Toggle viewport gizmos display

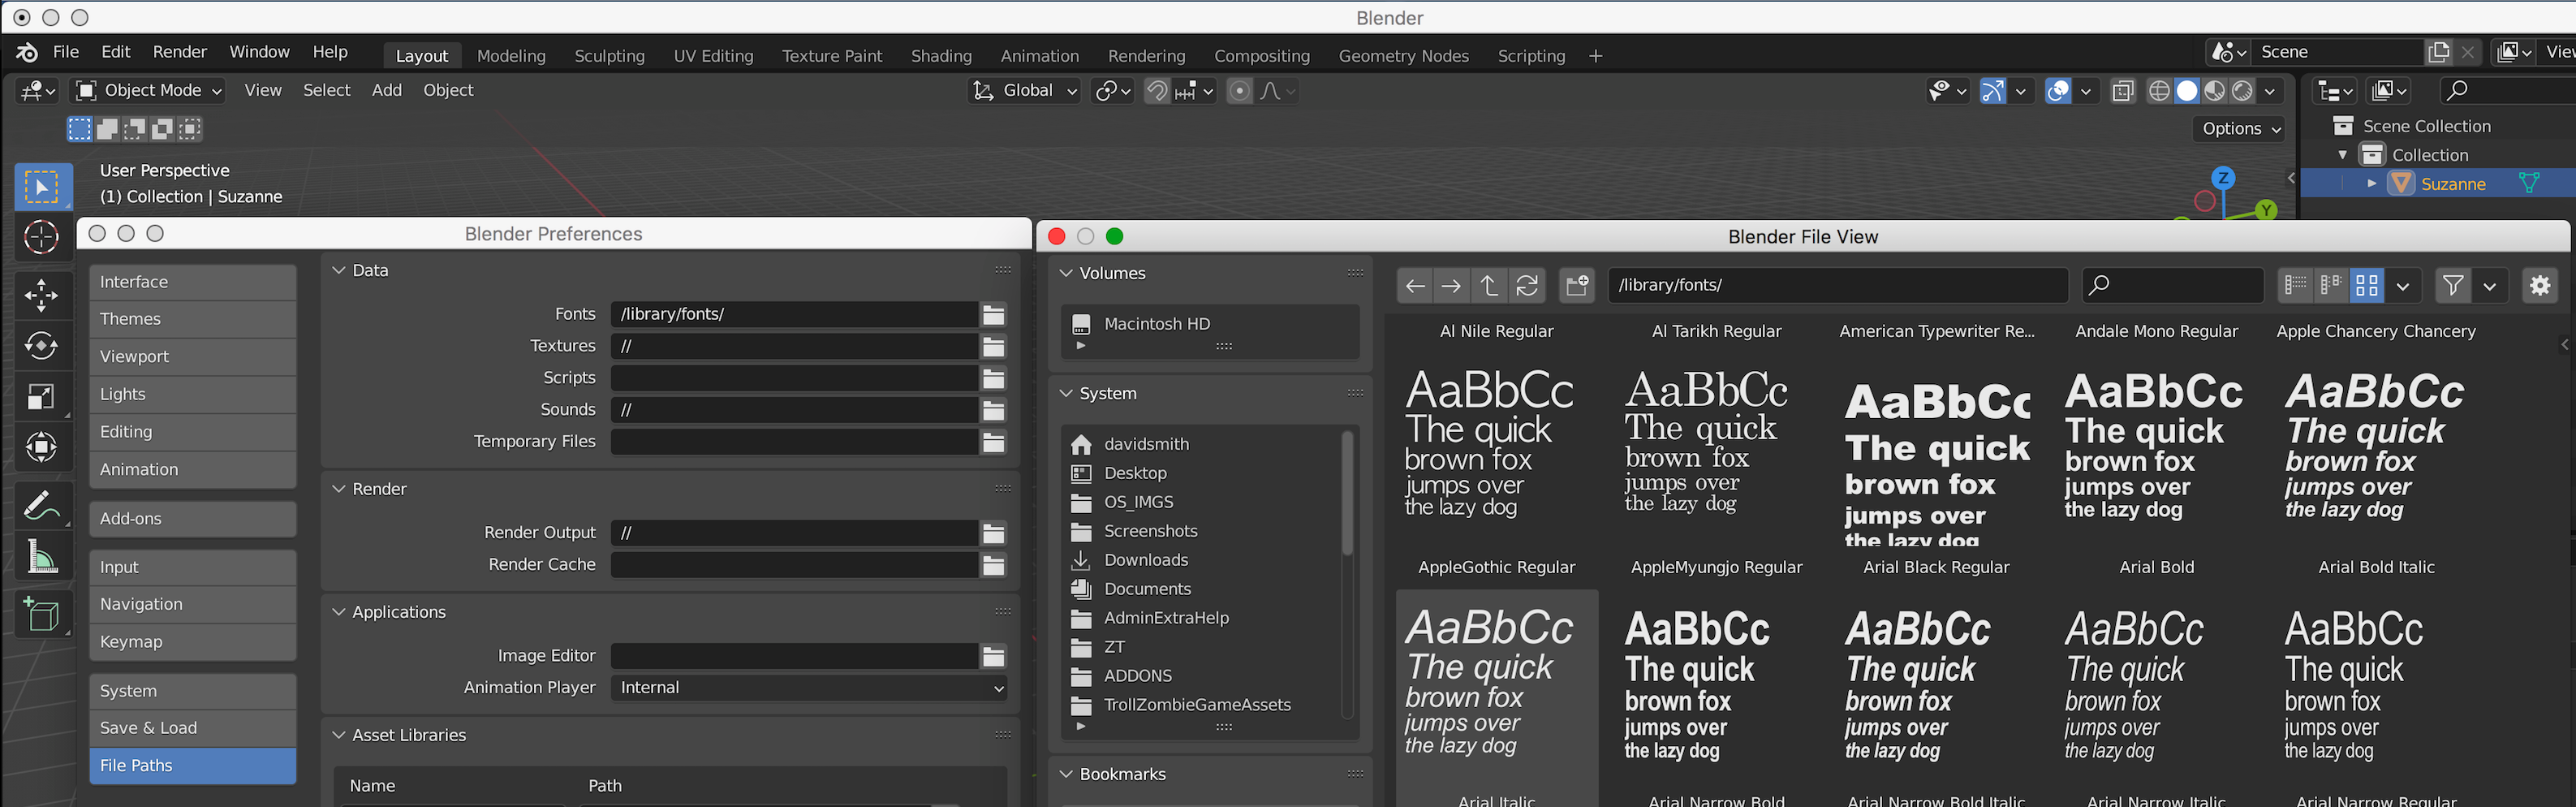click(x=1992, y=91)
